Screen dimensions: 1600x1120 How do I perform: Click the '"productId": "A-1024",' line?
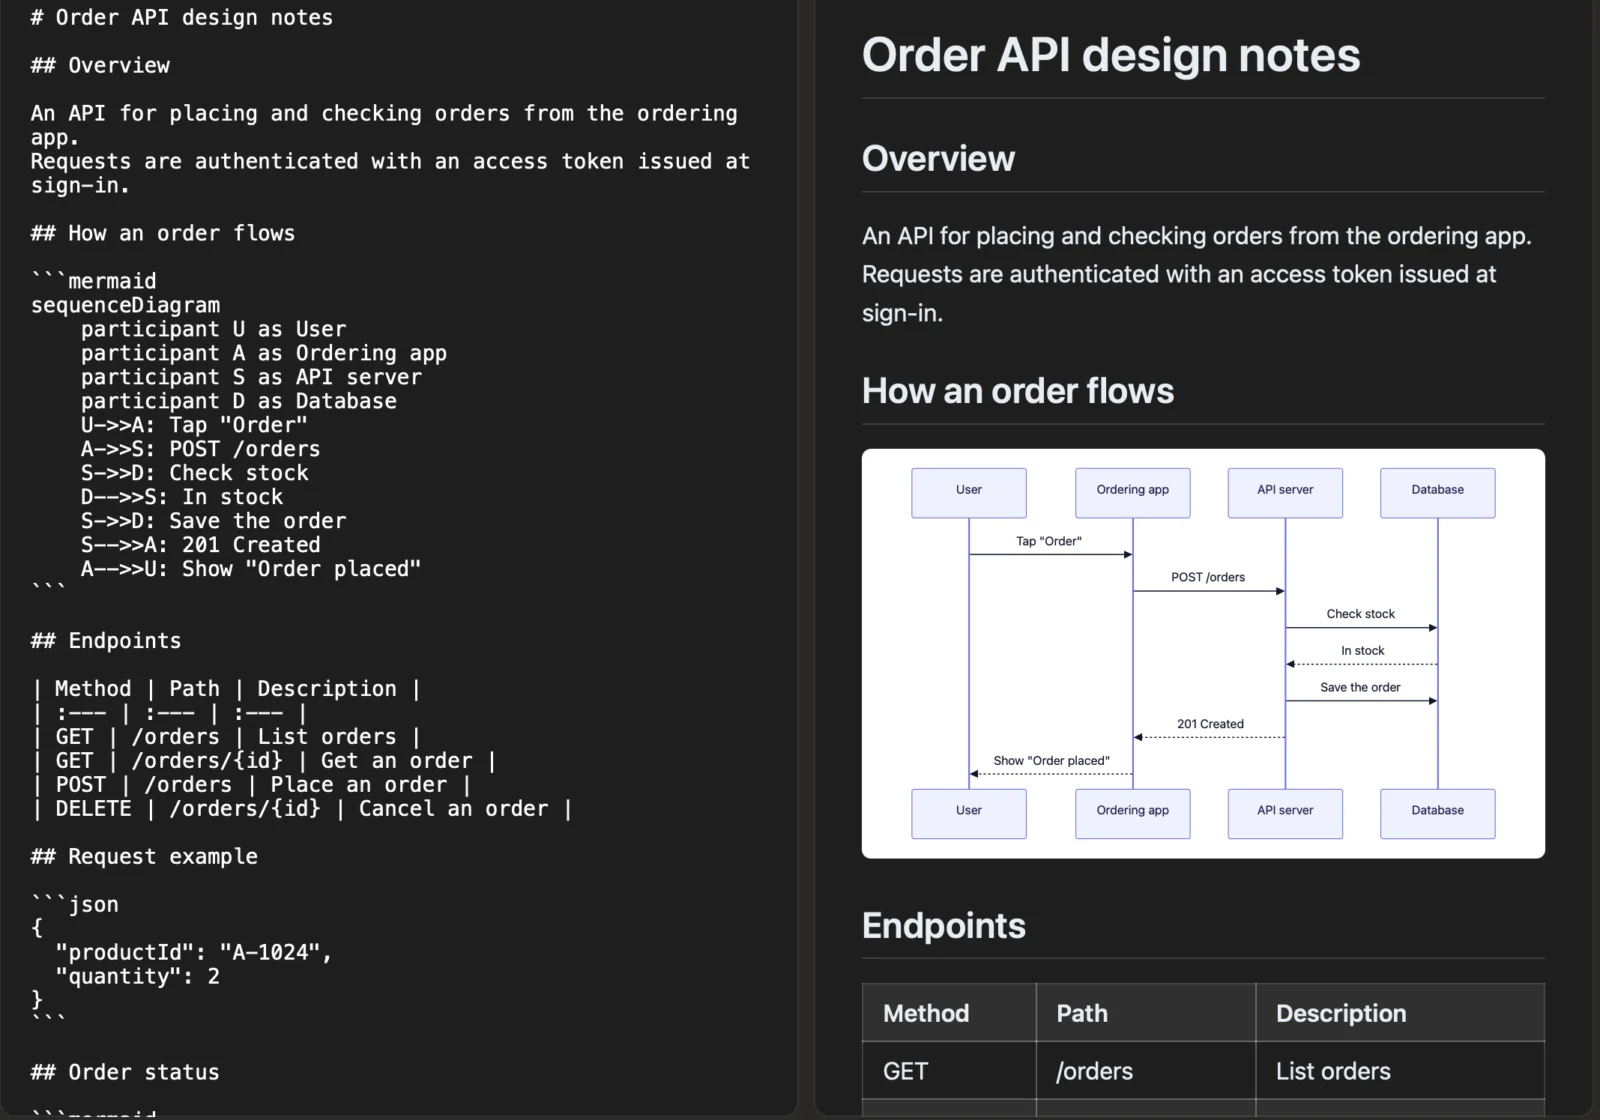click(x=194, y=953)
